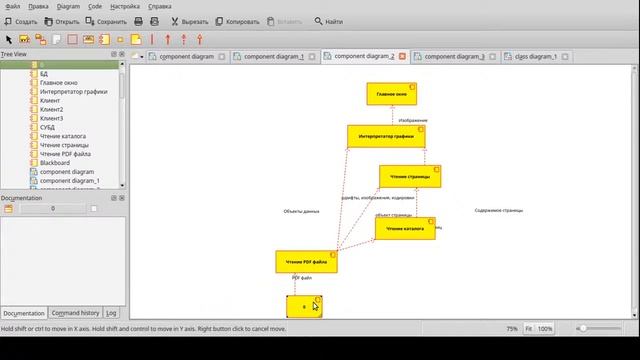The width and height of the screenshot is (640, 360).
Task: Click the Найти toolbar button
Action: (329, 22)
